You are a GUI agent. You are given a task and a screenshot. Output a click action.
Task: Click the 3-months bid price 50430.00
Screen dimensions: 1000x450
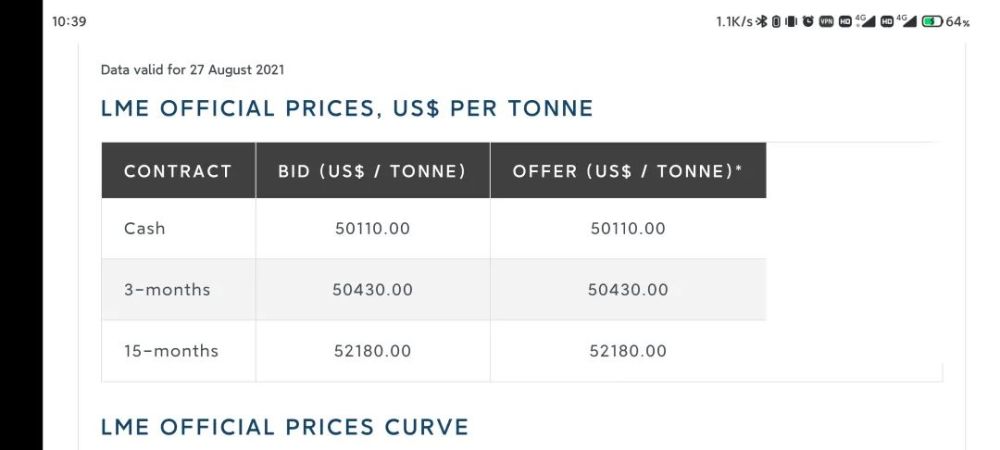(x=372, y=289)
